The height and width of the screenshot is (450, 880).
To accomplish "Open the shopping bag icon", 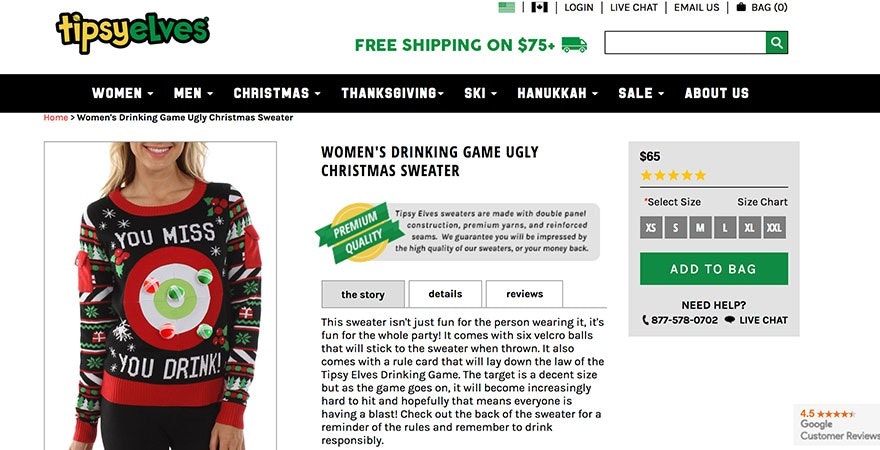I will [741, 8].
